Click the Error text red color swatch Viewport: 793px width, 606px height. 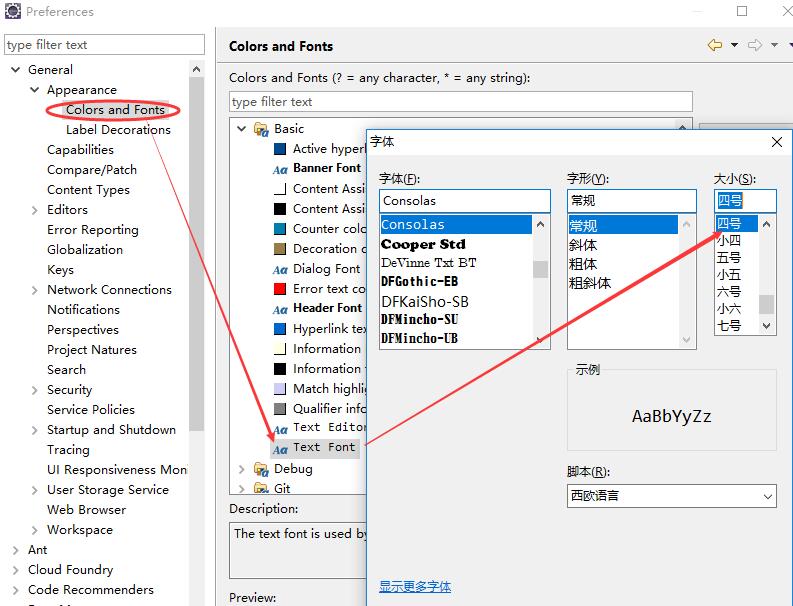pos(280,289)
